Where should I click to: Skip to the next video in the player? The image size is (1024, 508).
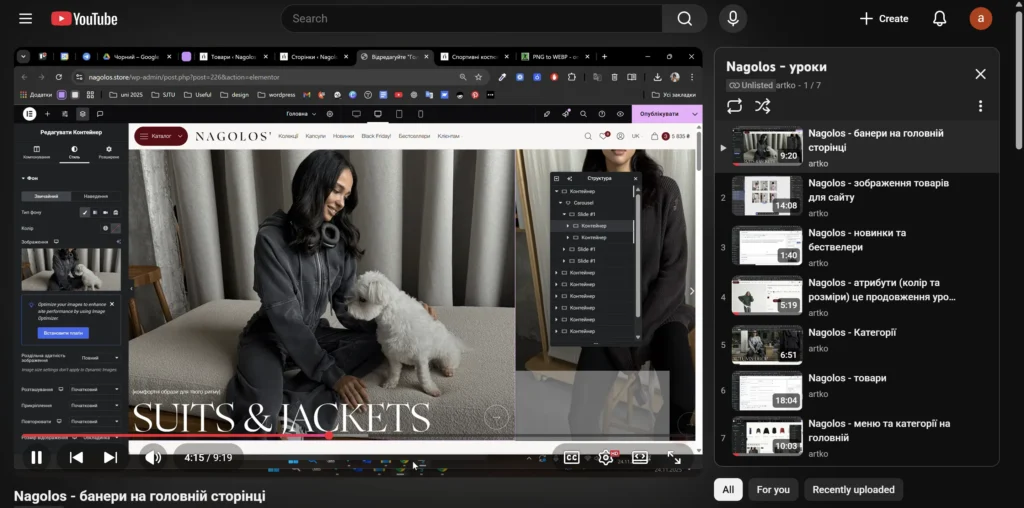[x=110, y=458]
